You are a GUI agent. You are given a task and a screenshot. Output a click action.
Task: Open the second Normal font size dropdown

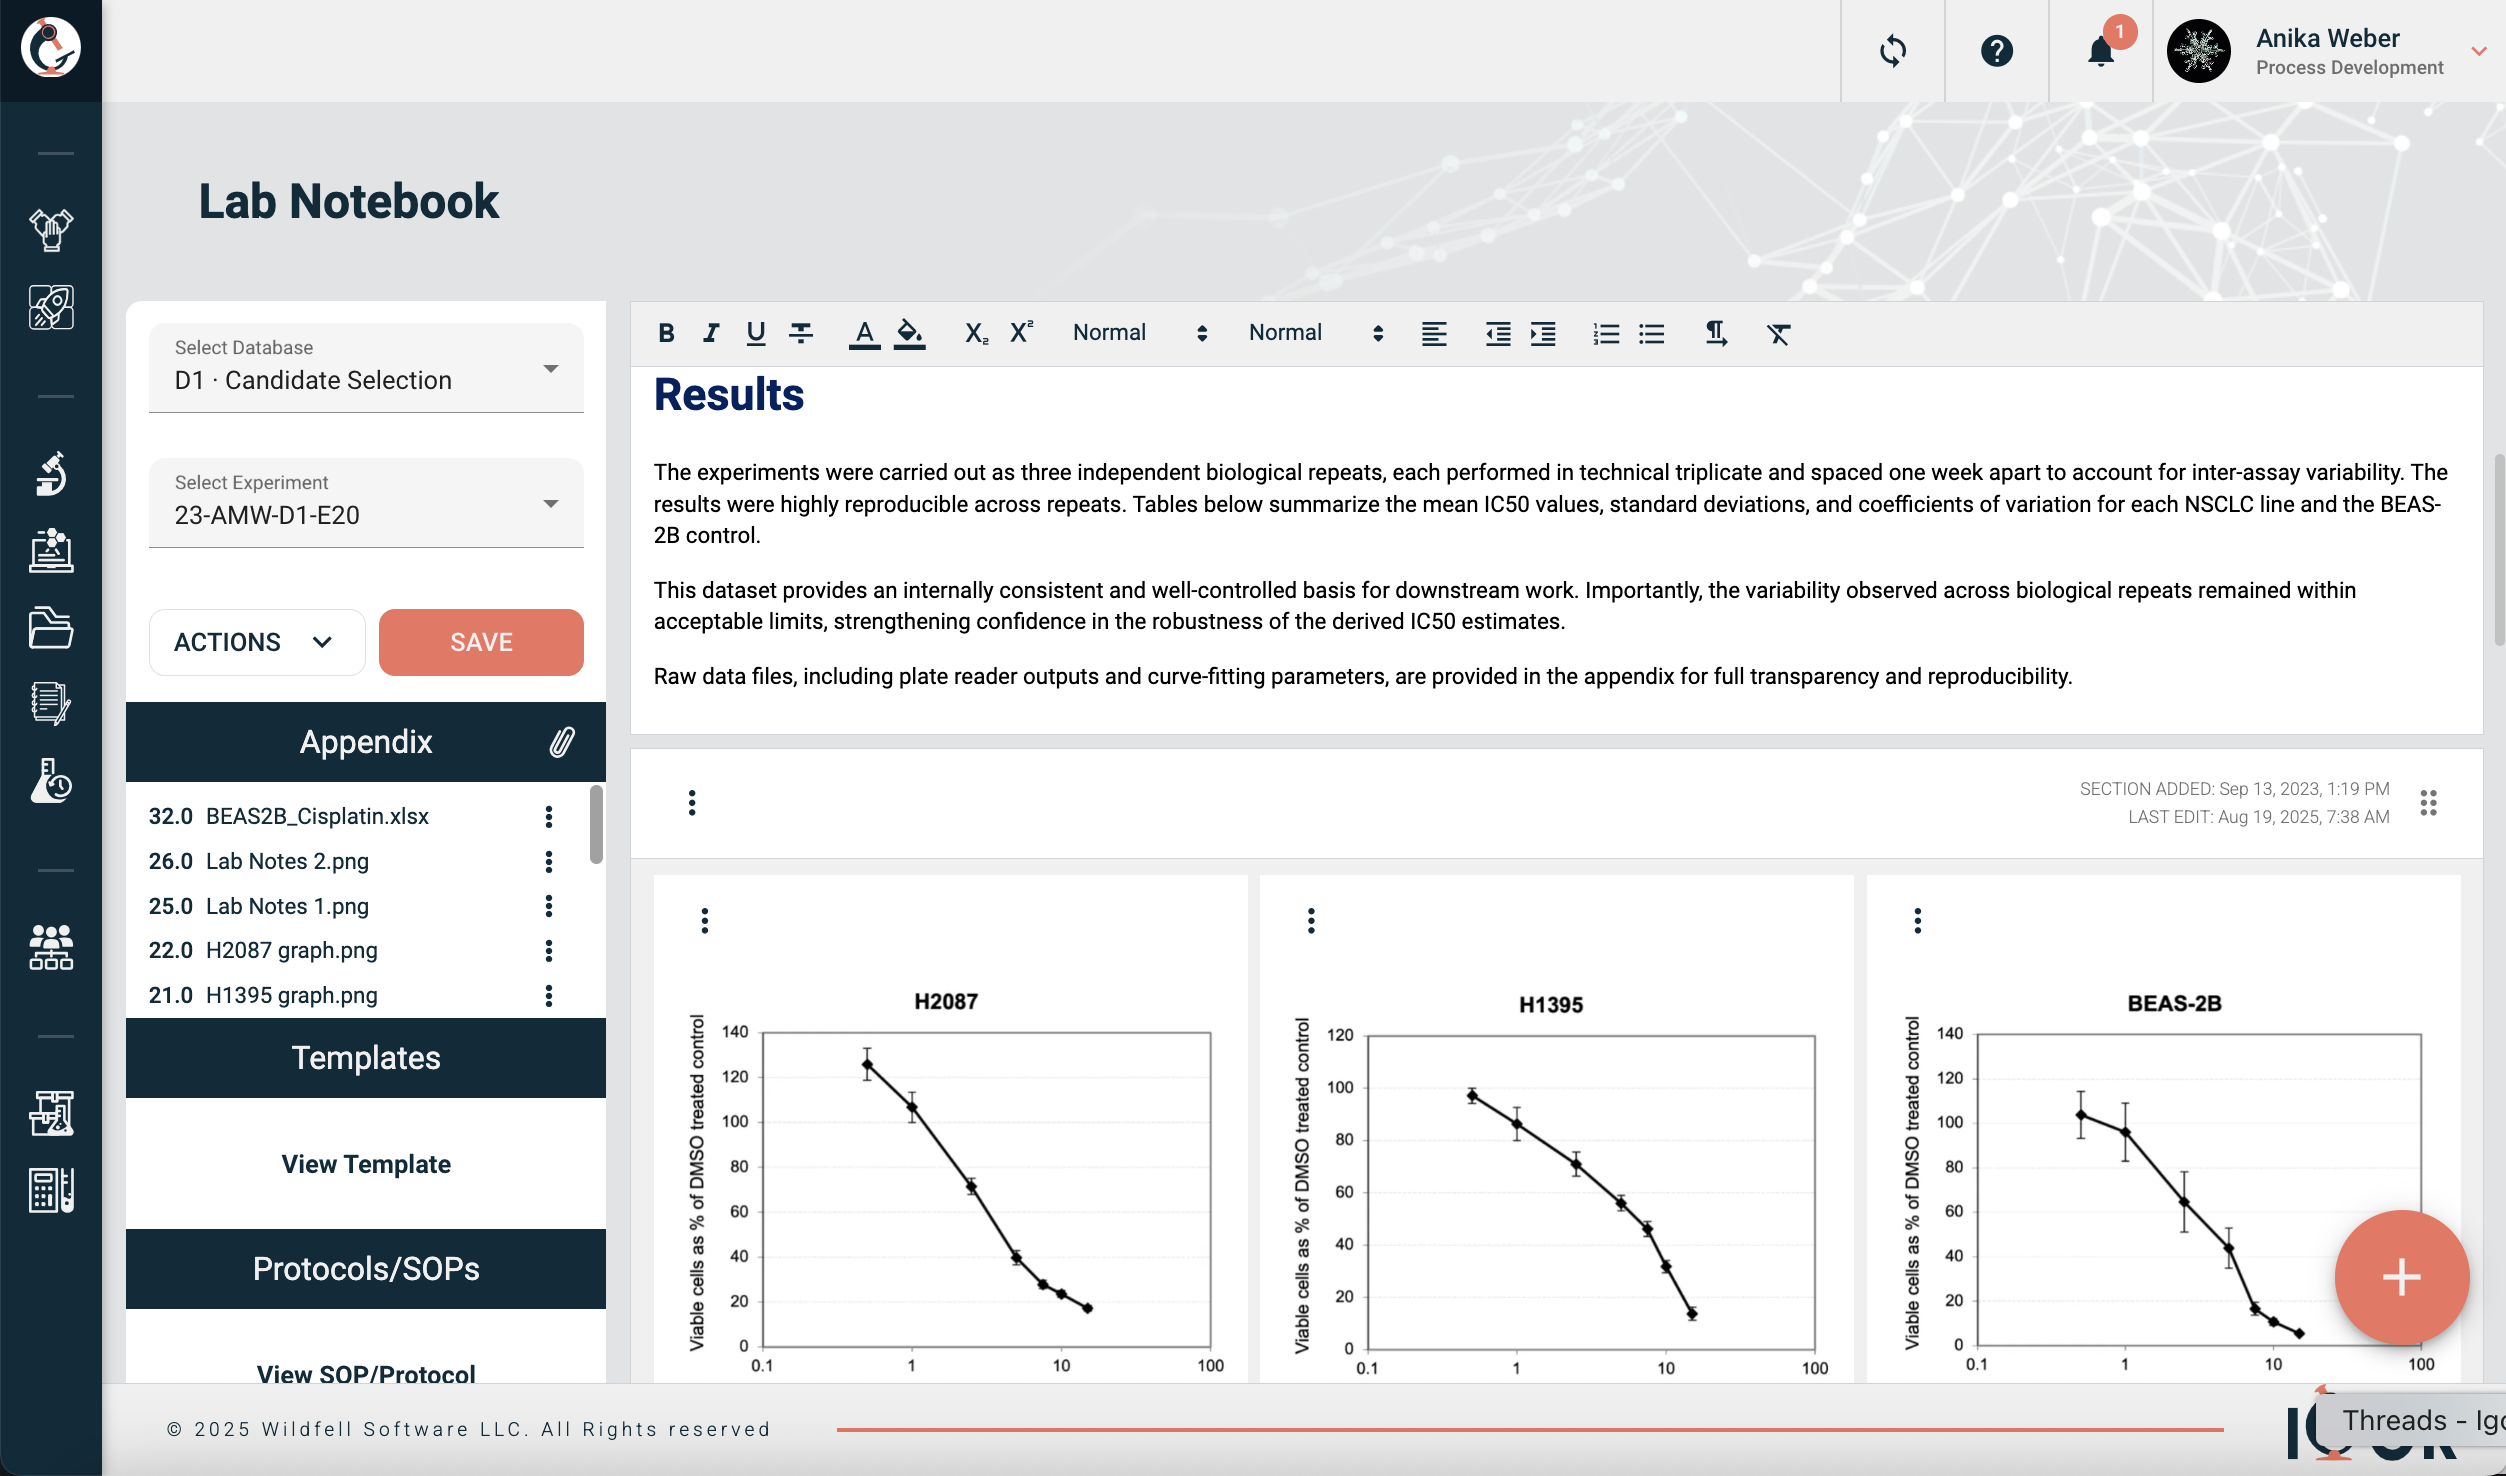coord(1316,333)
